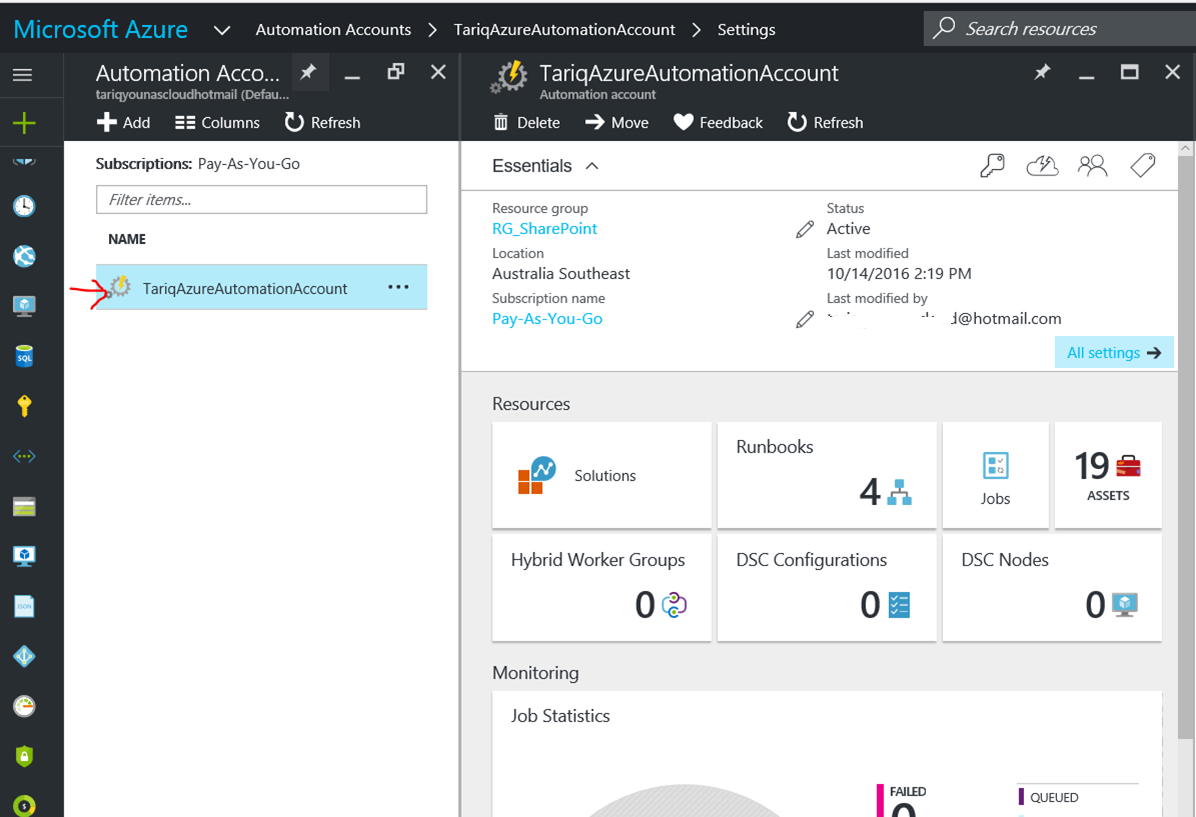Select TariqAzureAutomationAccount in the accounts list
The image size is (1196, 817).
click(x=261, y=288)
